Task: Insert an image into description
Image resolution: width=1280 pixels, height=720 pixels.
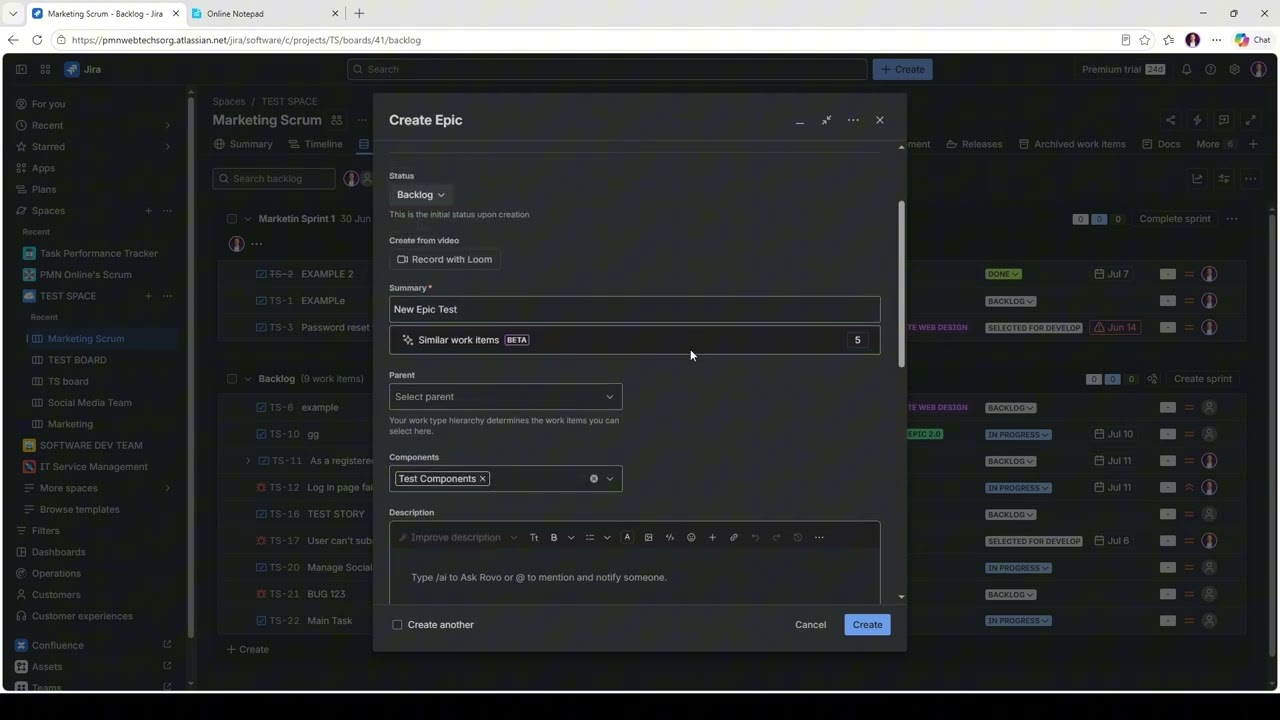Action: (649, 538)
